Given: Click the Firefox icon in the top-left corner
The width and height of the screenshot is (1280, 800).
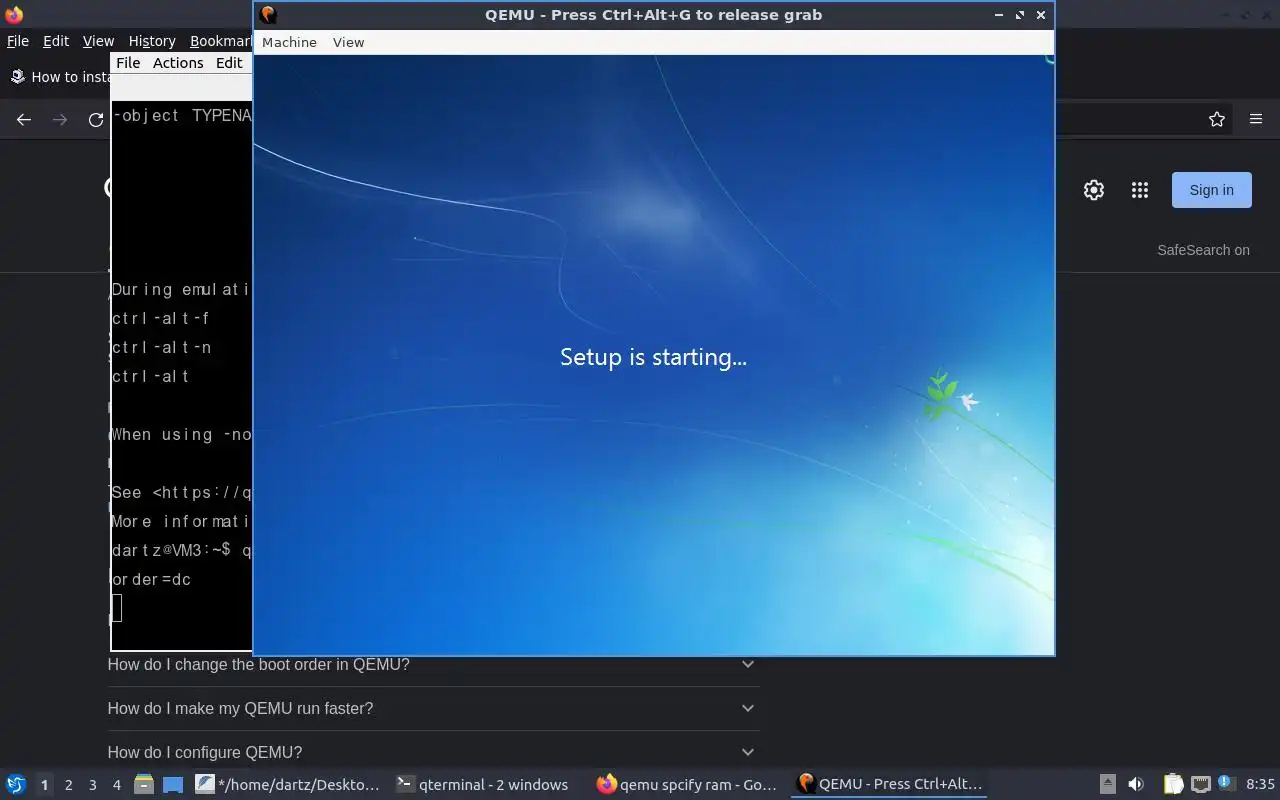Looking at the screenshot, I should [14, 14].
